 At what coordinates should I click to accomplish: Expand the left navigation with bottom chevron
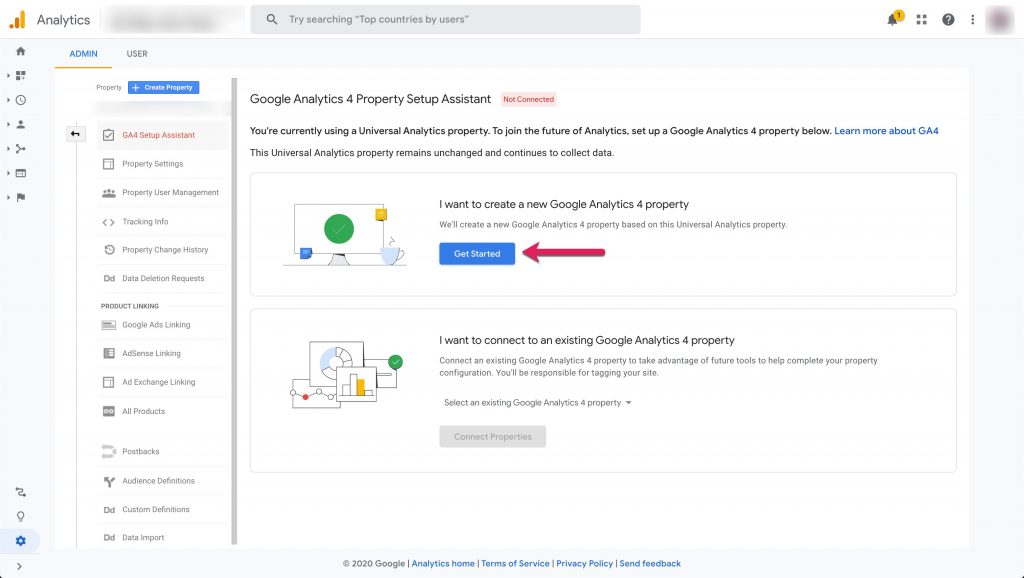click(x=19, y=566)
